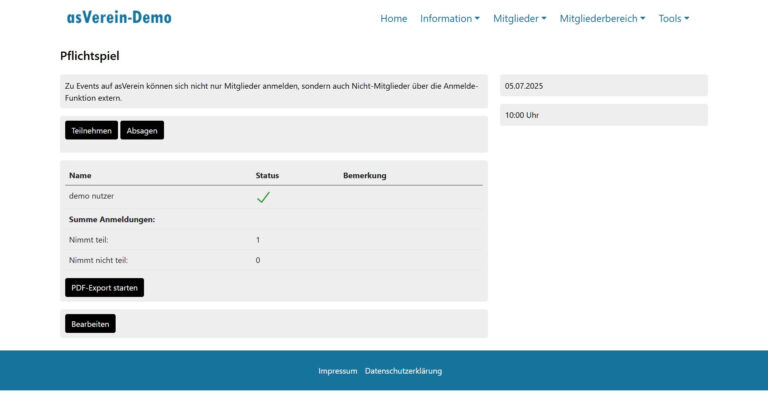Select the 'demo nutzer' table entry
The height and width of the screenshot is (396, 768).
(92, 196)
